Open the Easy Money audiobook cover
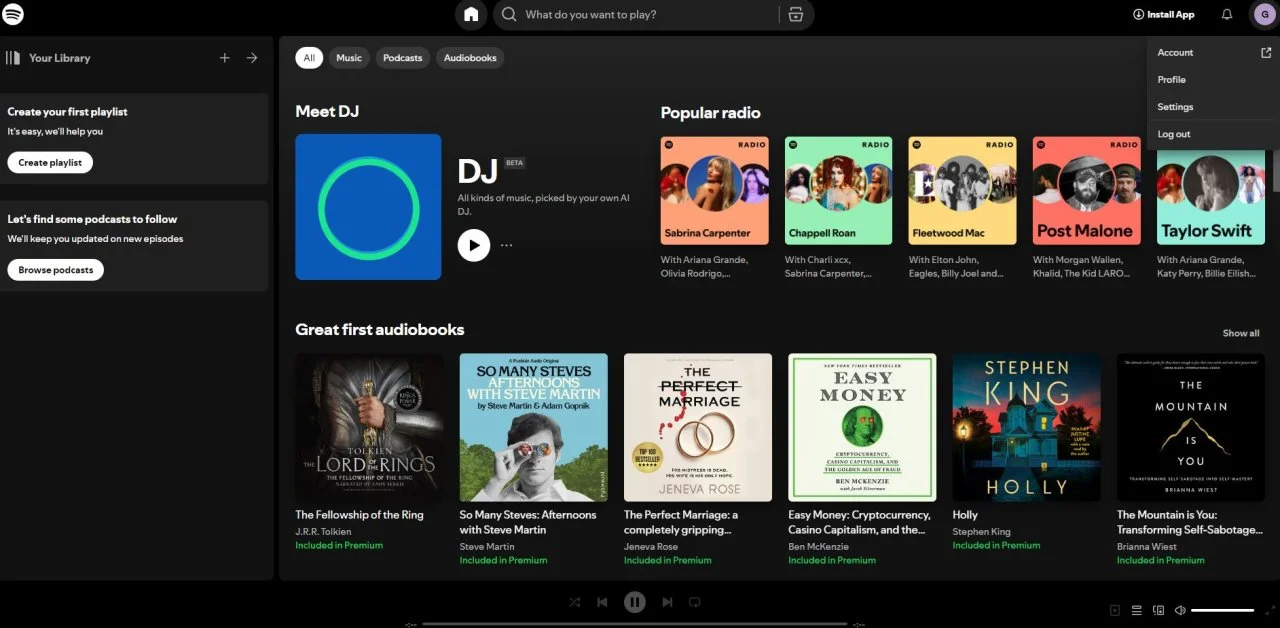 [x=862, y=427]
